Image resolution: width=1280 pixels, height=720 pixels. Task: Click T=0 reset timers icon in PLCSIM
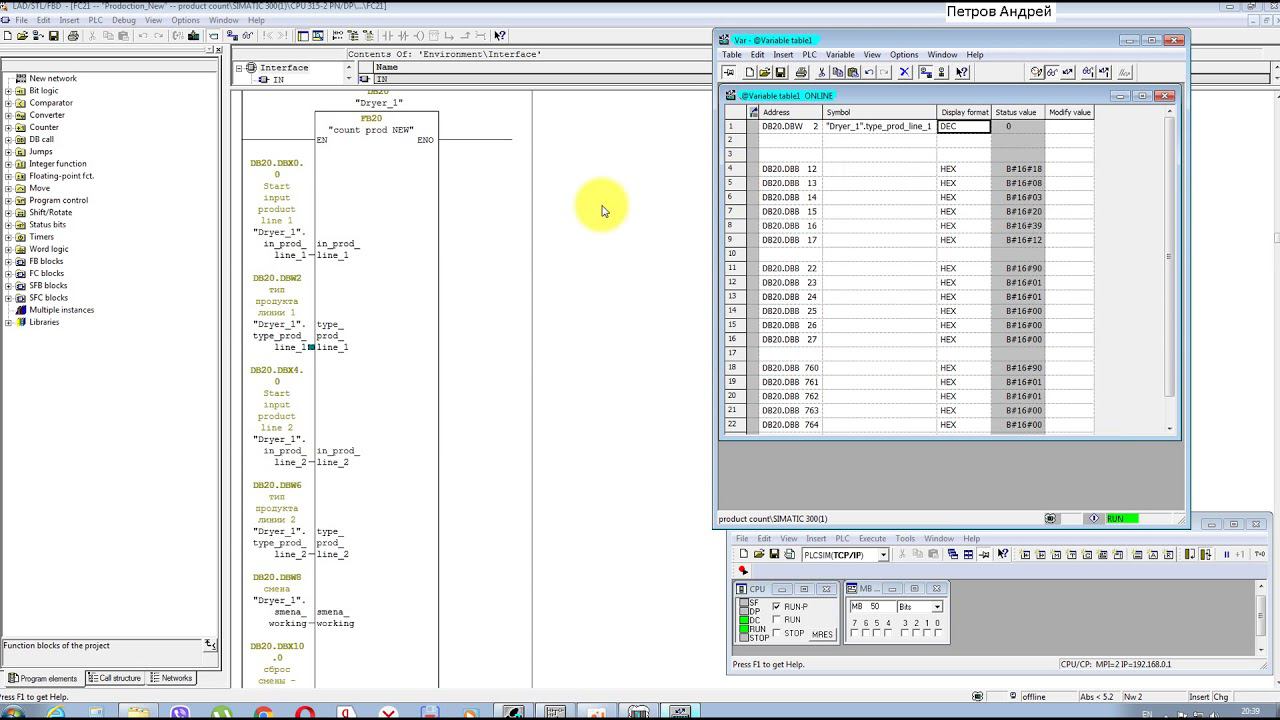1259,554
